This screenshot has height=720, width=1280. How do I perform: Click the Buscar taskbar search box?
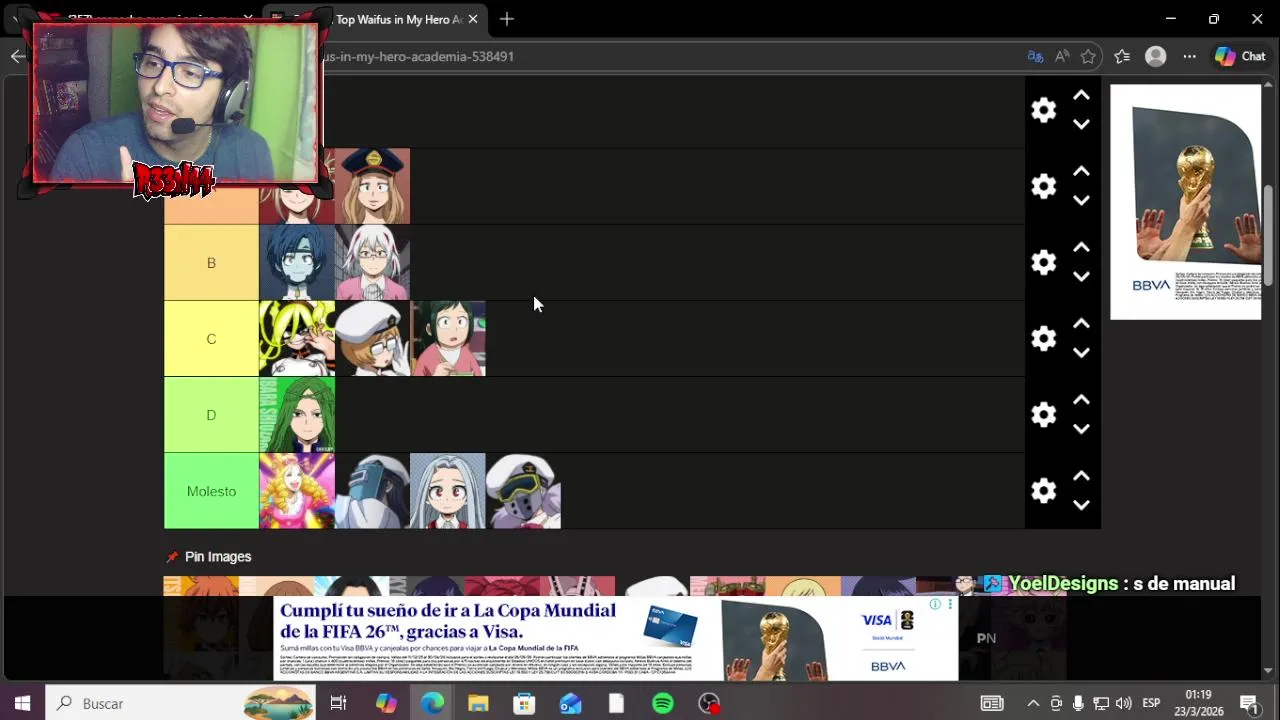(x=180, y=703)
